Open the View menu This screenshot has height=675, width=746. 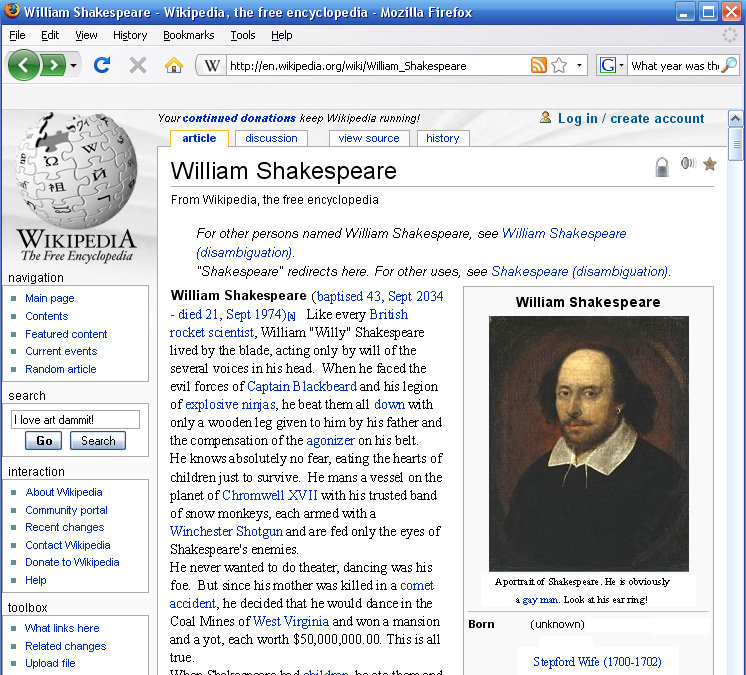tap(86, 35)
